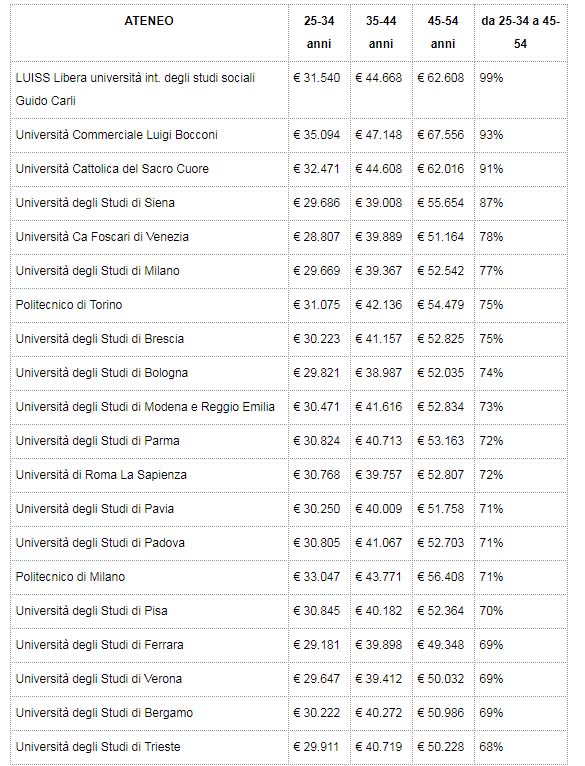Click the € 40.719 Trieste salary cell
The width and height of the screenshot is (585, 766).
(x=379, y=747)
